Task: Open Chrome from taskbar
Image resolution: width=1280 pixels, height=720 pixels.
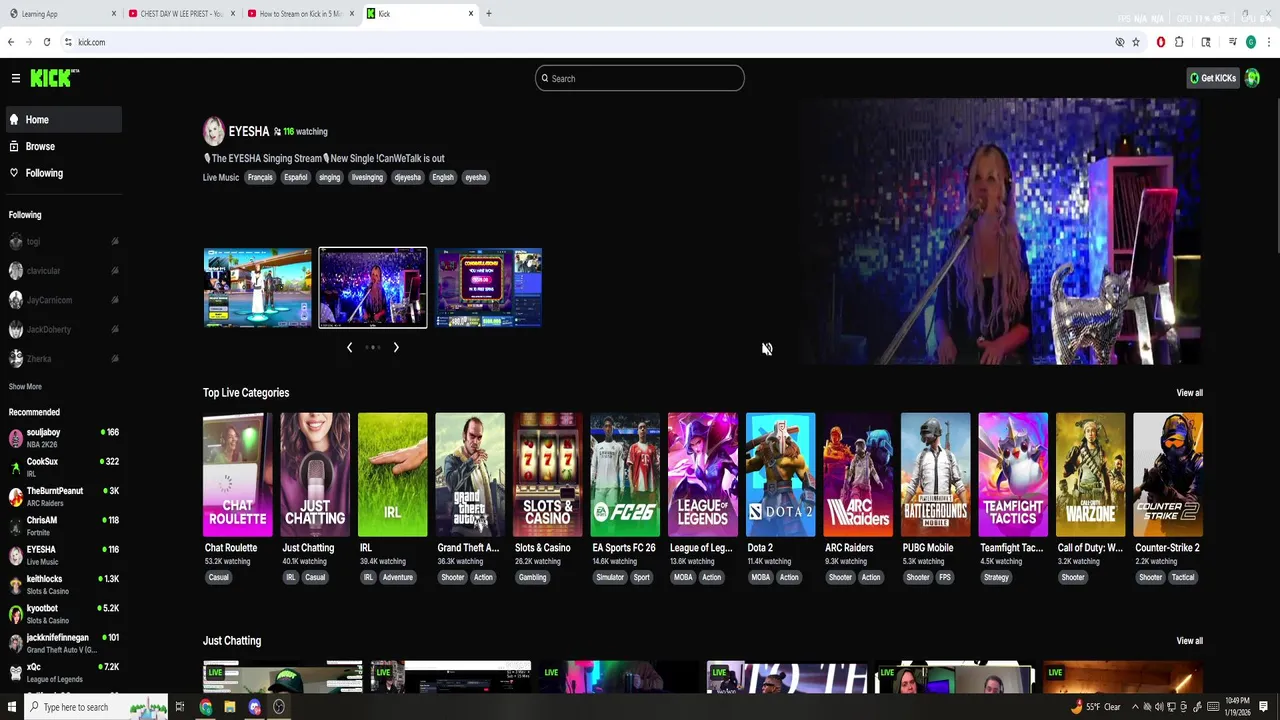Action: tap(205, 707)
